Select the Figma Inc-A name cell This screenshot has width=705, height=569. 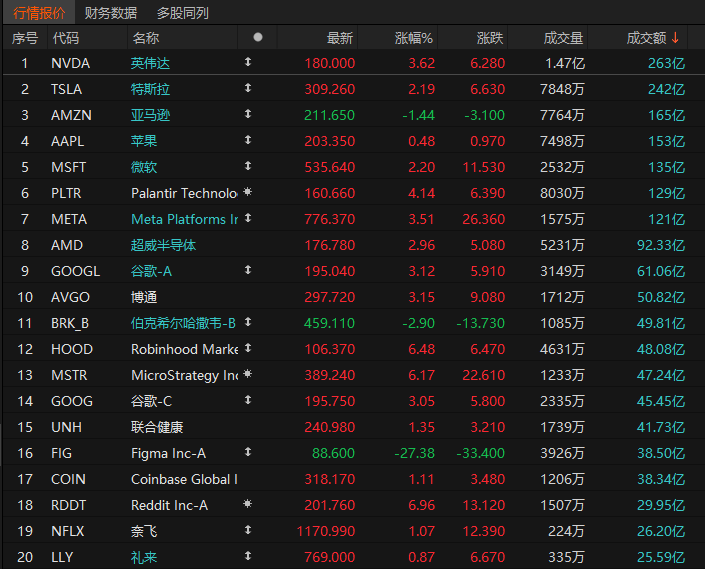coord(168,453)
